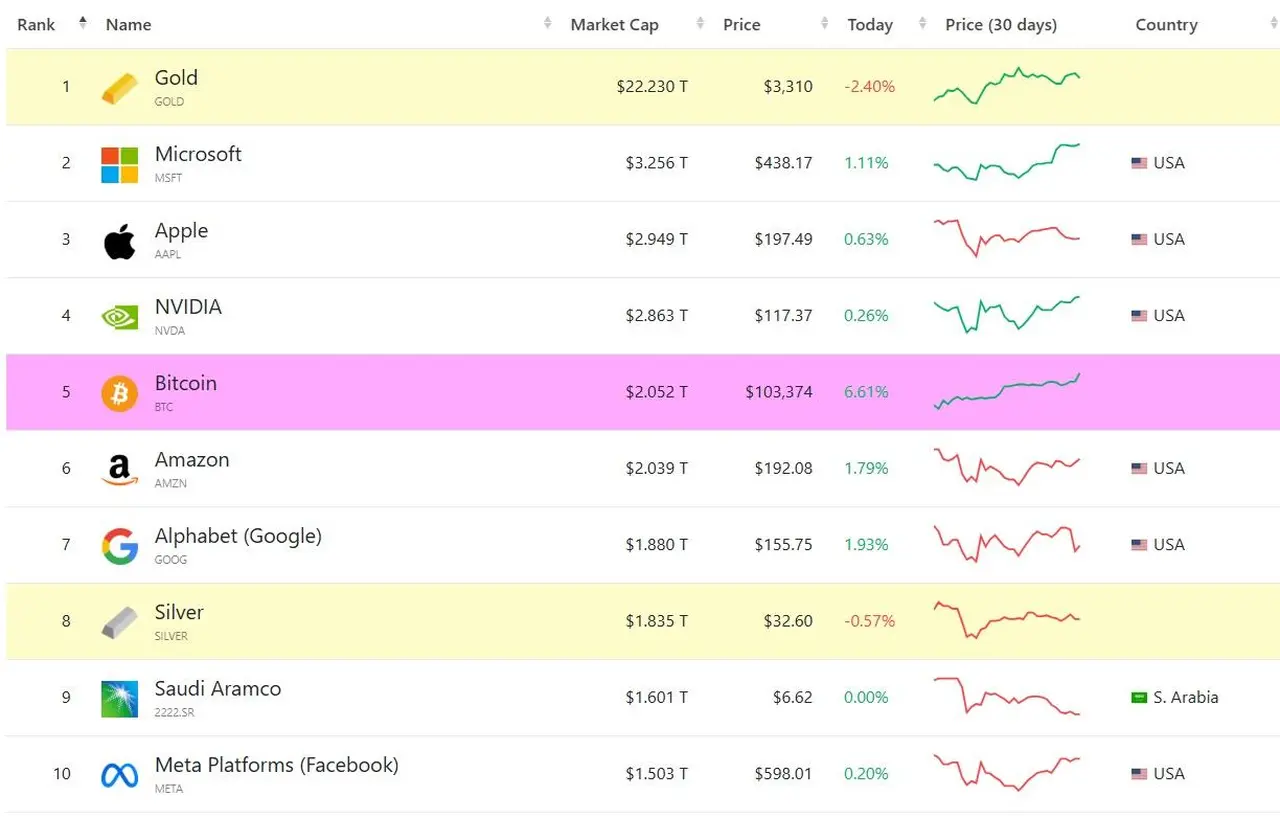This screenshot has height=819, width=1280.
Task: Click the Amazon logo icon
Action: point(120,470)
